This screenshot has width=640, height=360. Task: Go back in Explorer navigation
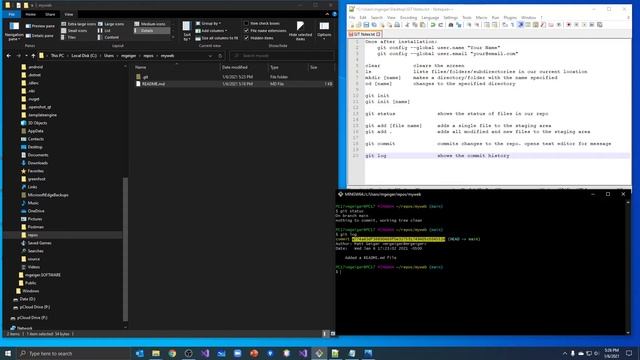9,56
